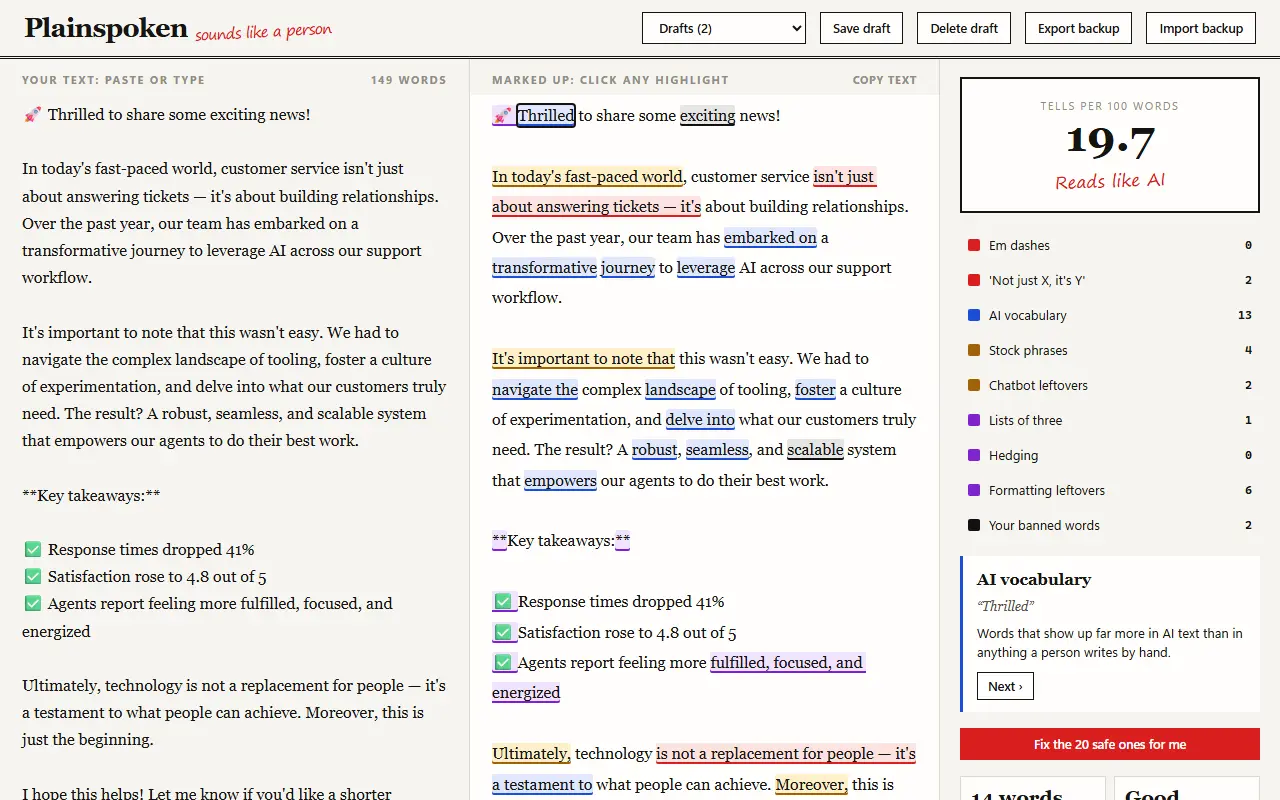Screen dimensions: 1280x800
Task: Click highlighted 'navigate the' in the marked-up pane
Action: tap(535, 390)
